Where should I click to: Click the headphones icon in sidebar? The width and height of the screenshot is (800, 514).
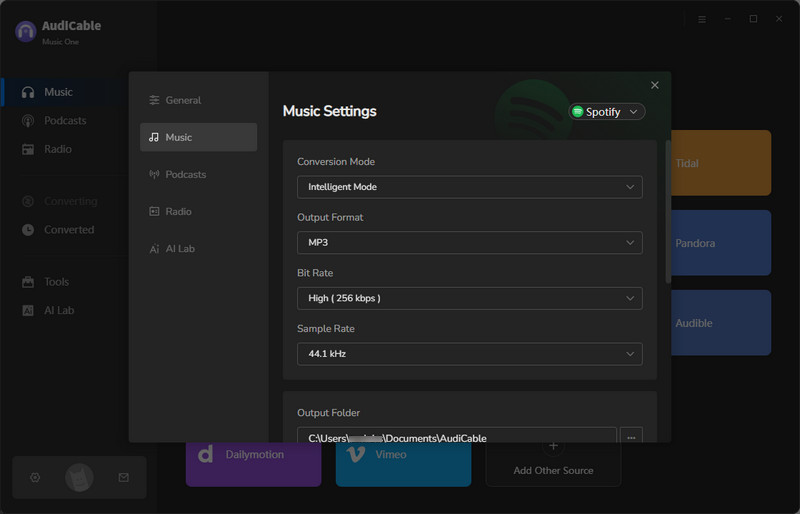28,92
